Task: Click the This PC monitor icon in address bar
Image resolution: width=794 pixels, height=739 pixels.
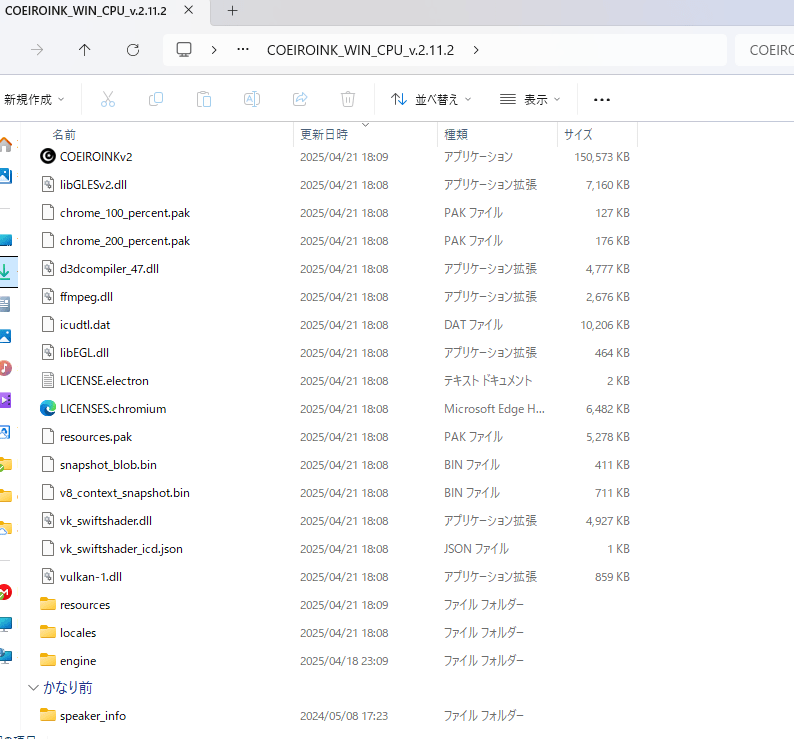Action: (184, 50)
